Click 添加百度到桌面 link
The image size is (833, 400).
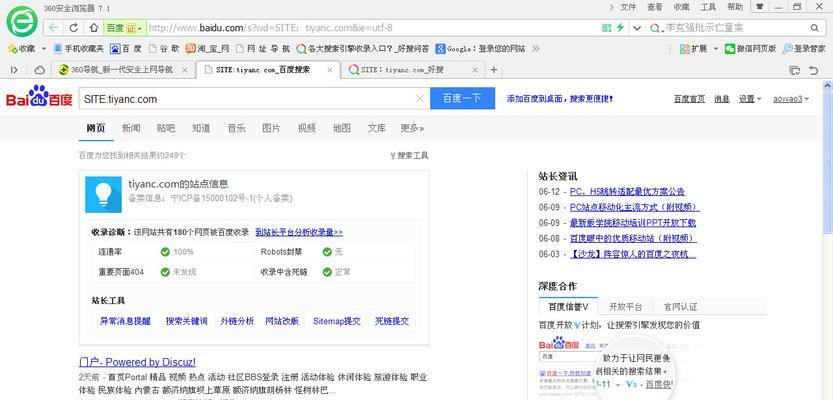point(559,99)
